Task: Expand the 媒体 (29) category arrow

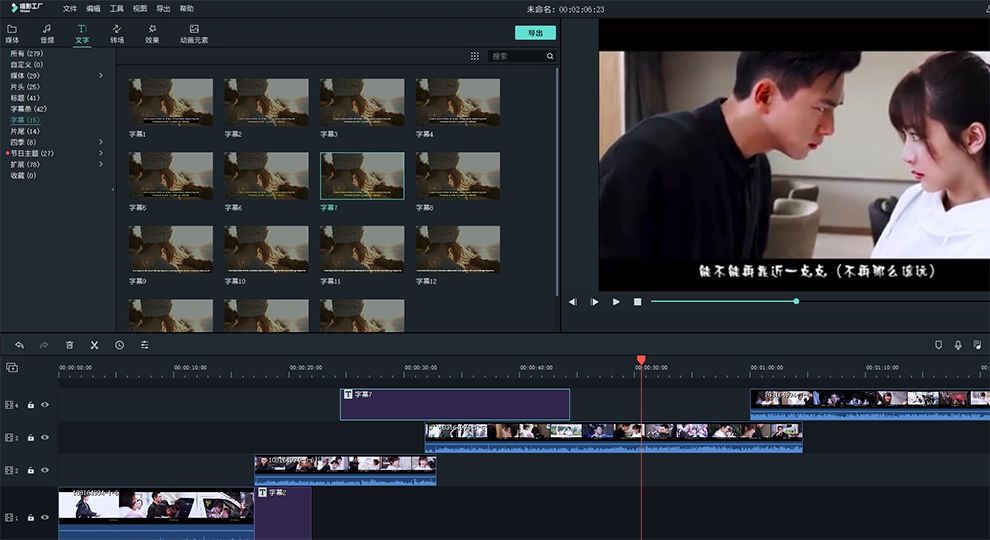Action: point(100,76)
